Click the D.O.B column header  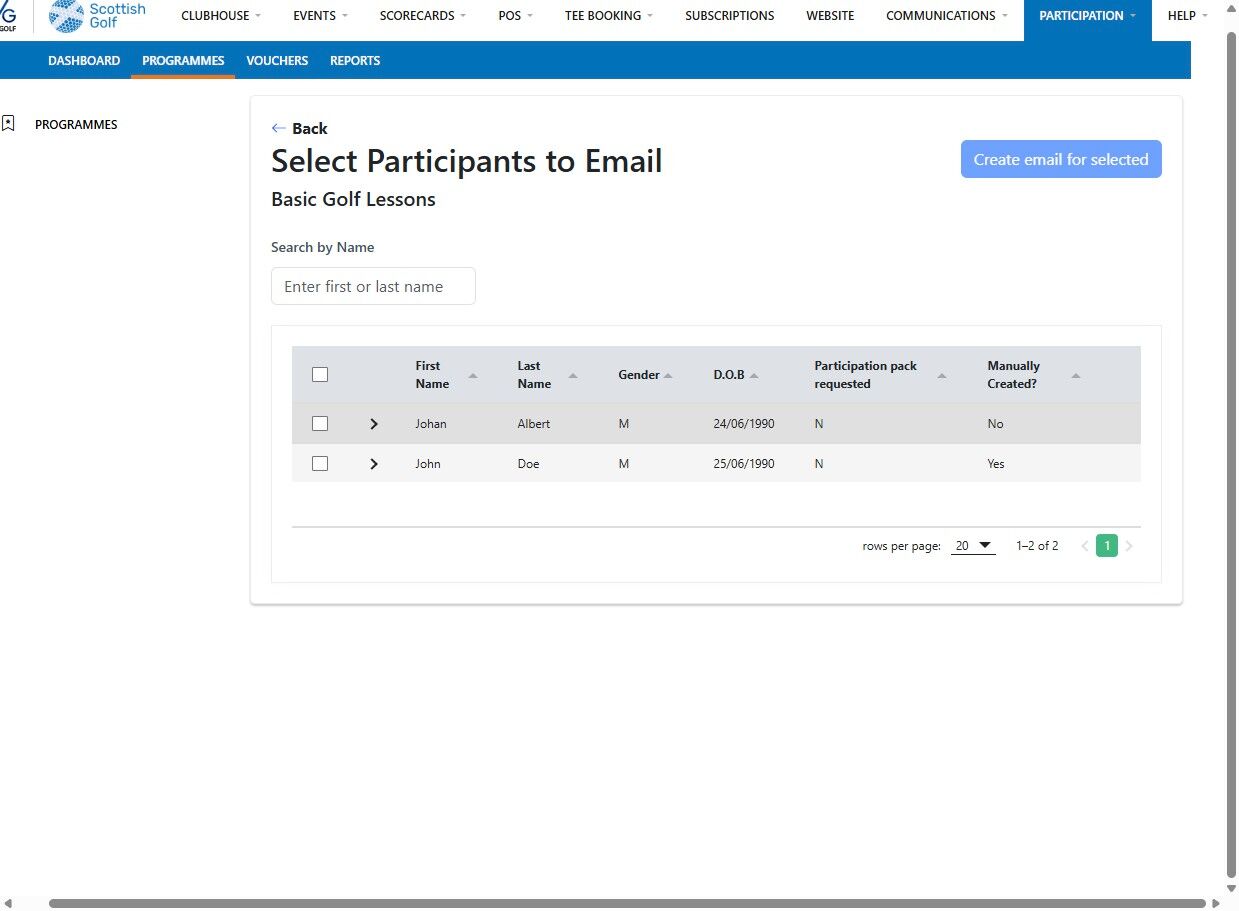729,375
